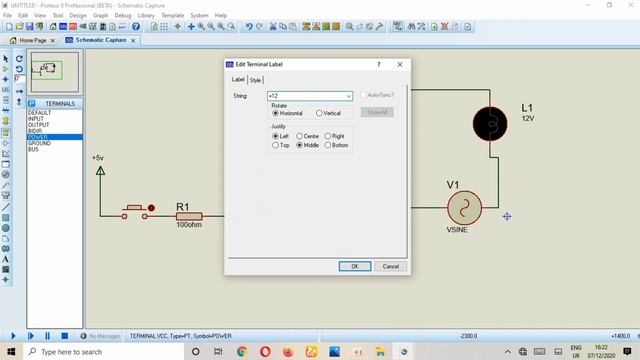Select the 2D Graphics Line tool
The width and height of the screenshot is (640, 360).
pos(6,207)
